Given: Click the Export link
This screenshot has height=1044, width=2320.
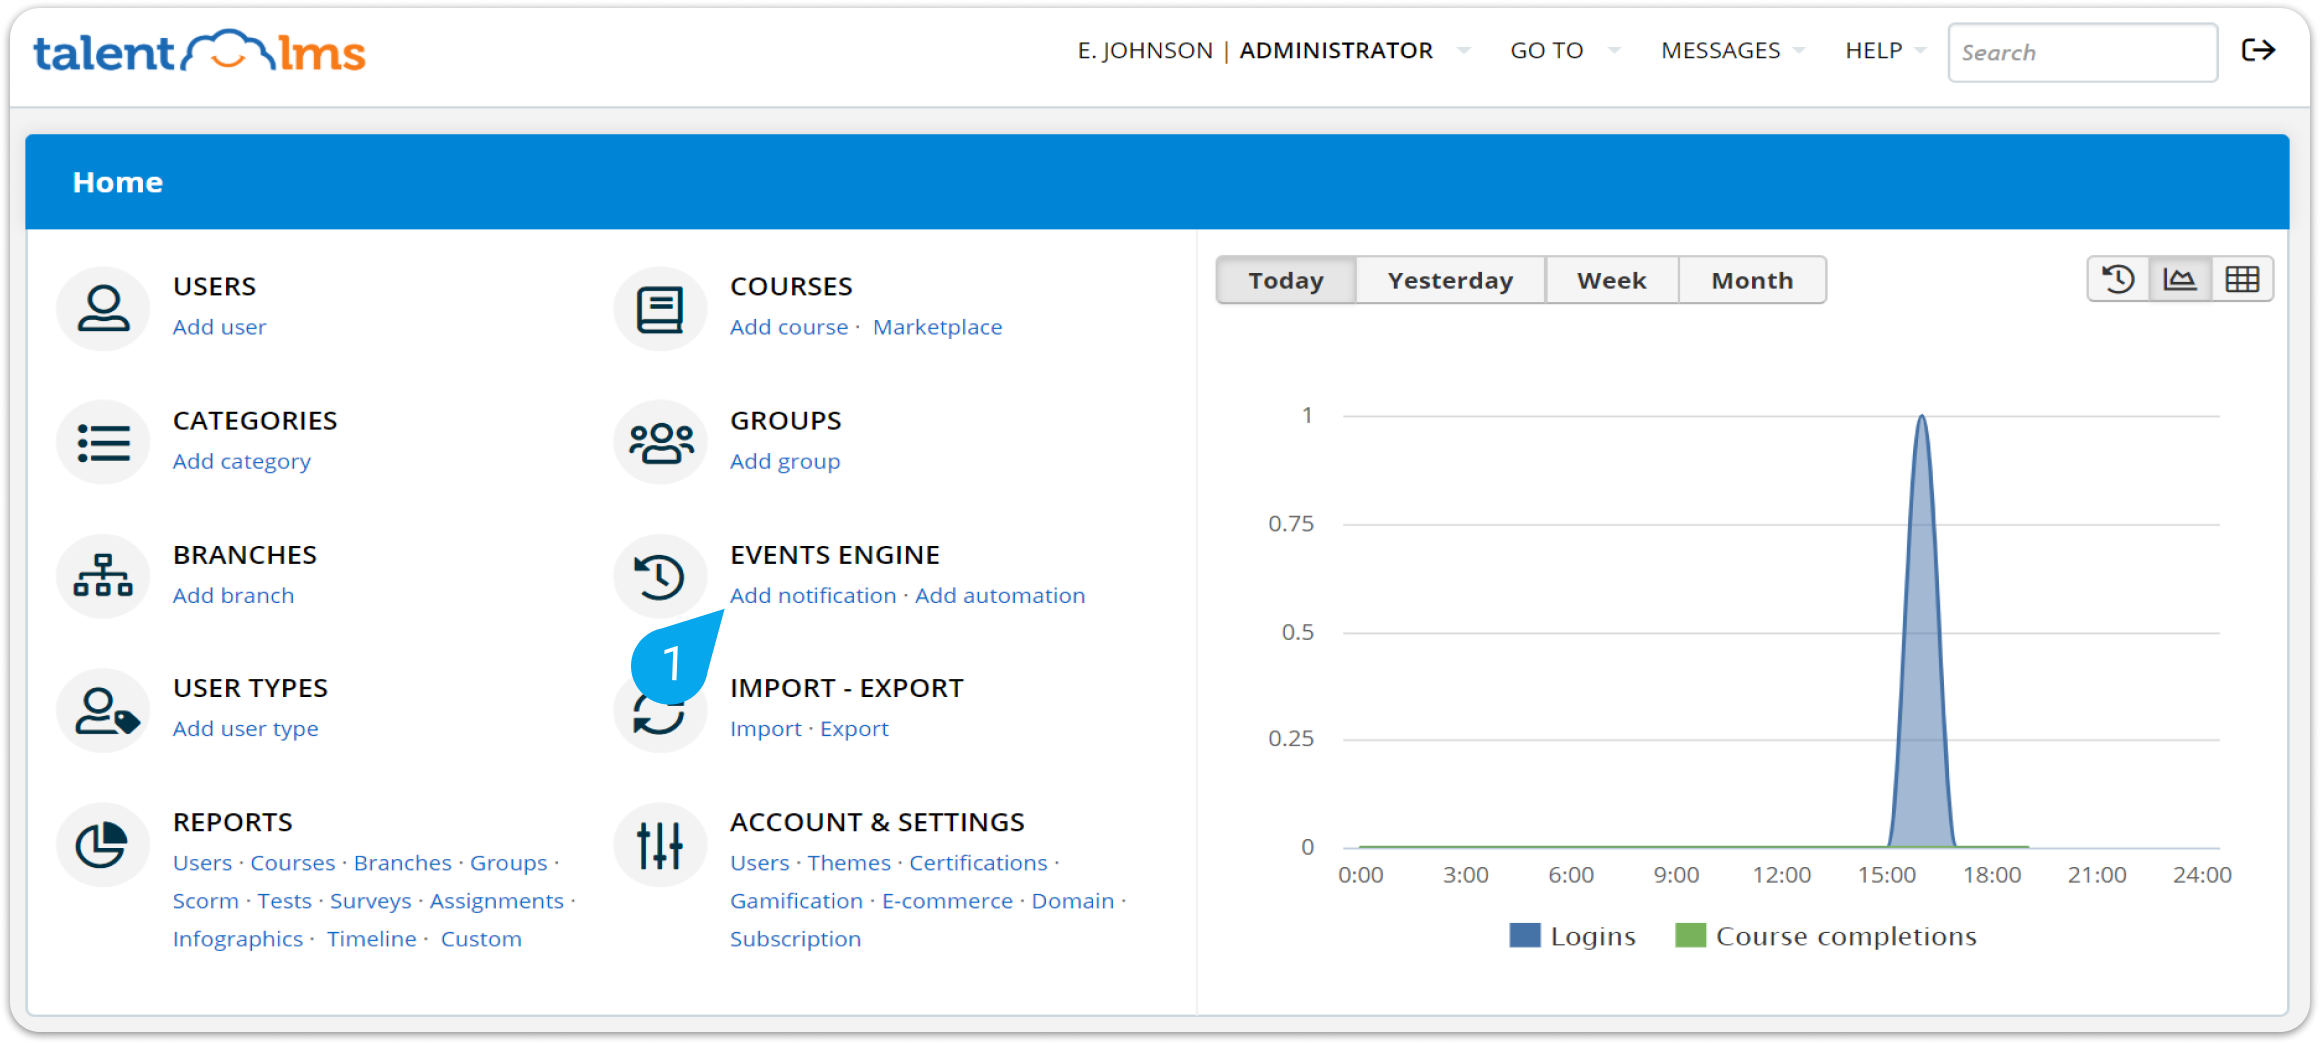Looking at the screenshot, I should (x=854, y=729).
